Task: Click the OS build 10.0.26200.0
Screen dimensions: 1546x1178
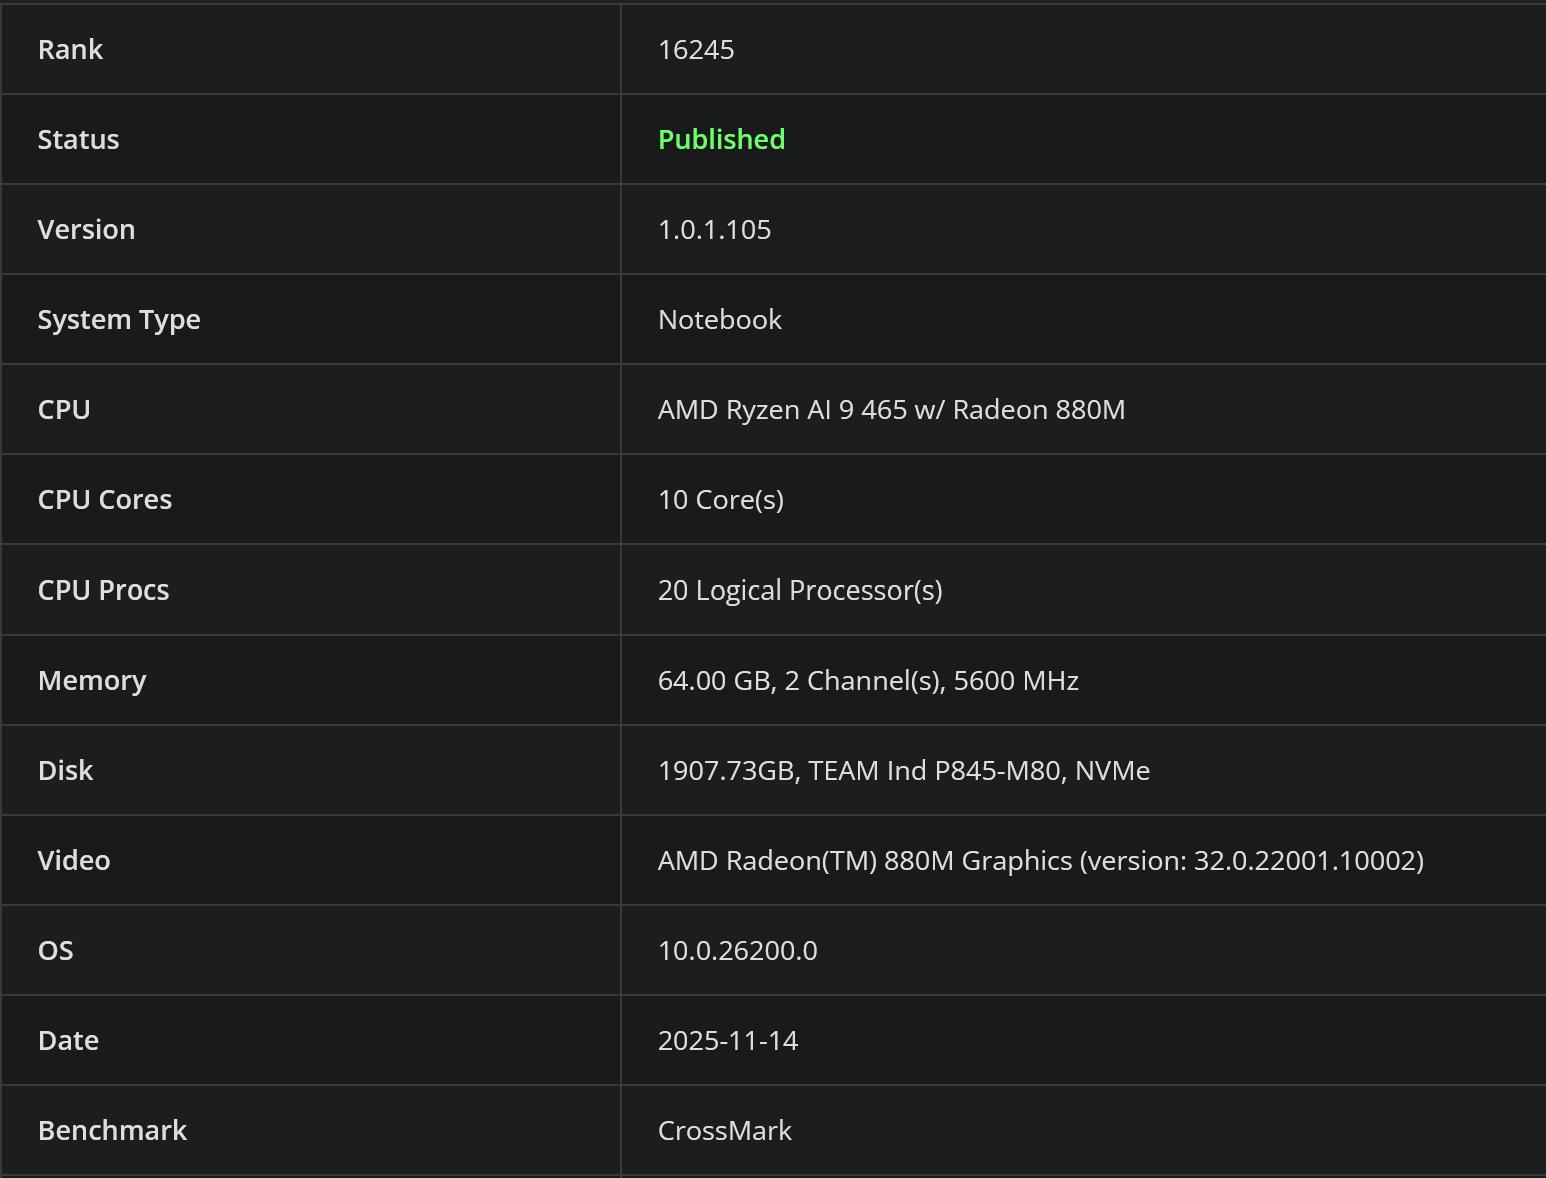Action: pos(737,950)
